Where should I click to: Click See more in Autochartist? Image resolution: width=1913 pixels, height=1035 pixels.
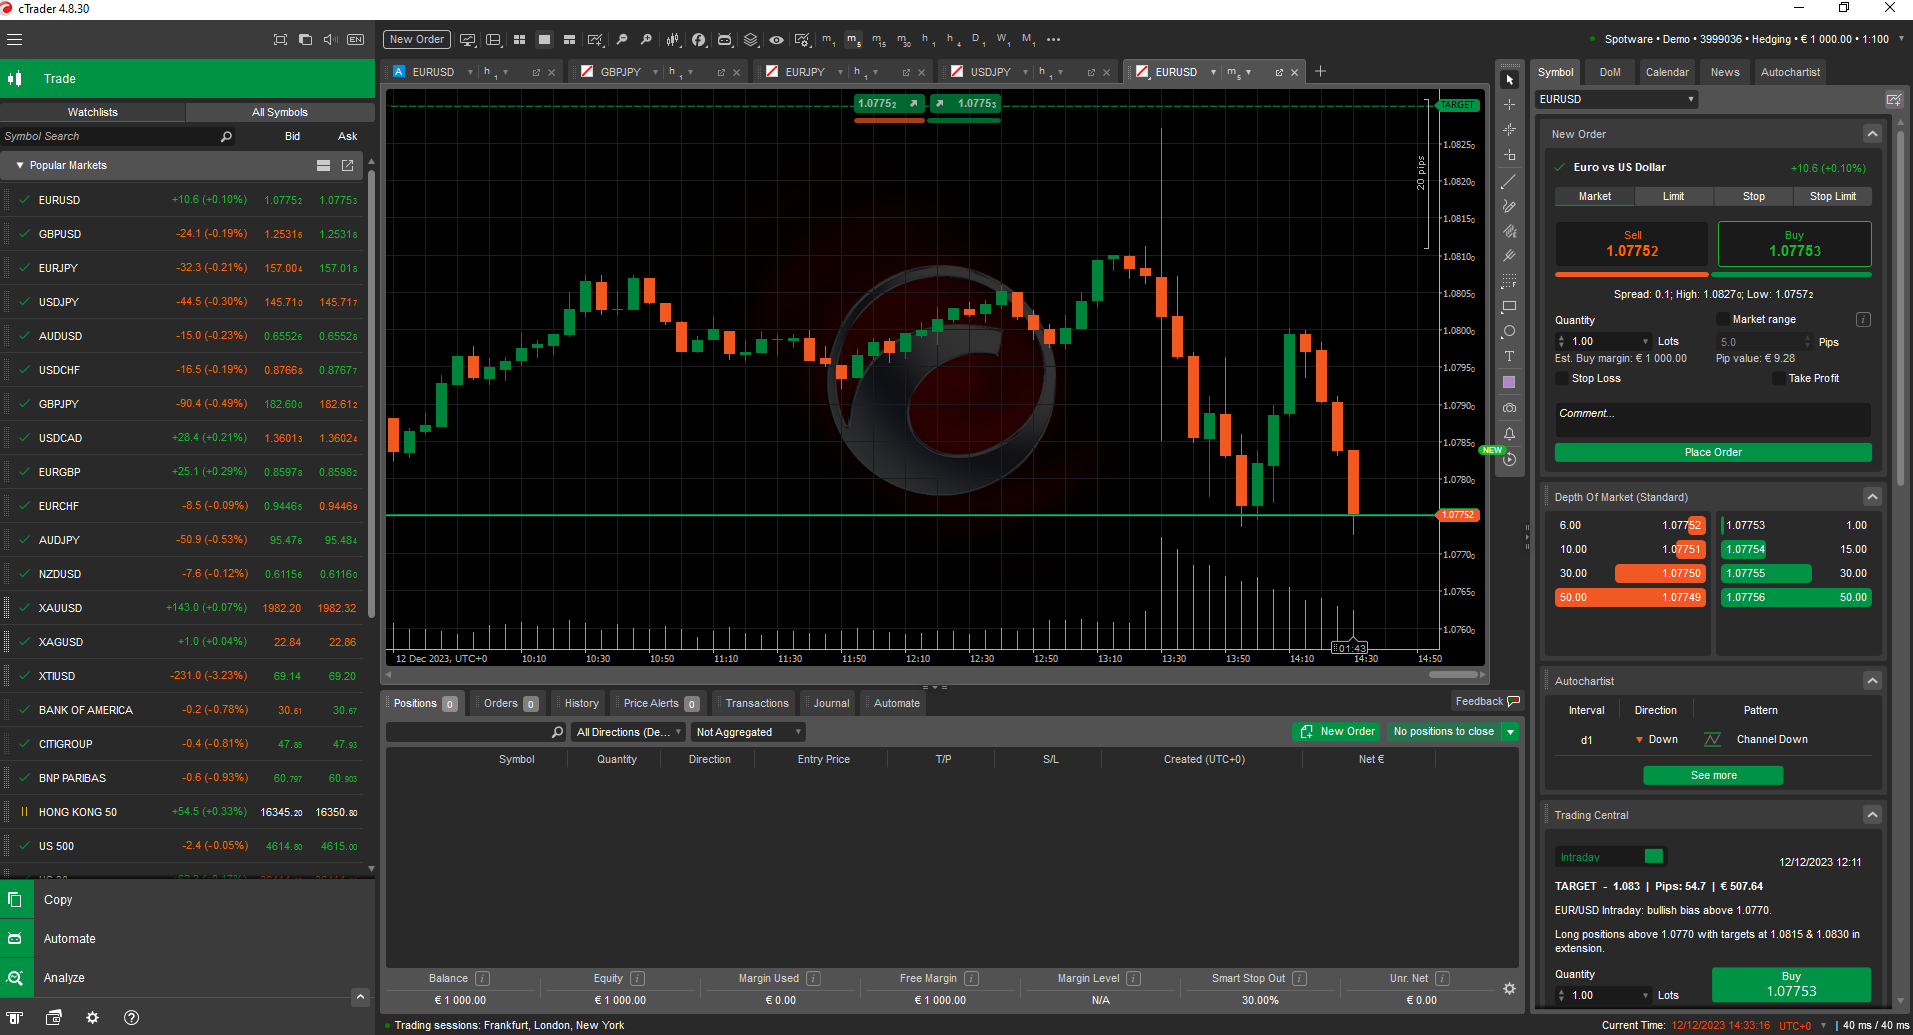[x=1713, y=775]
